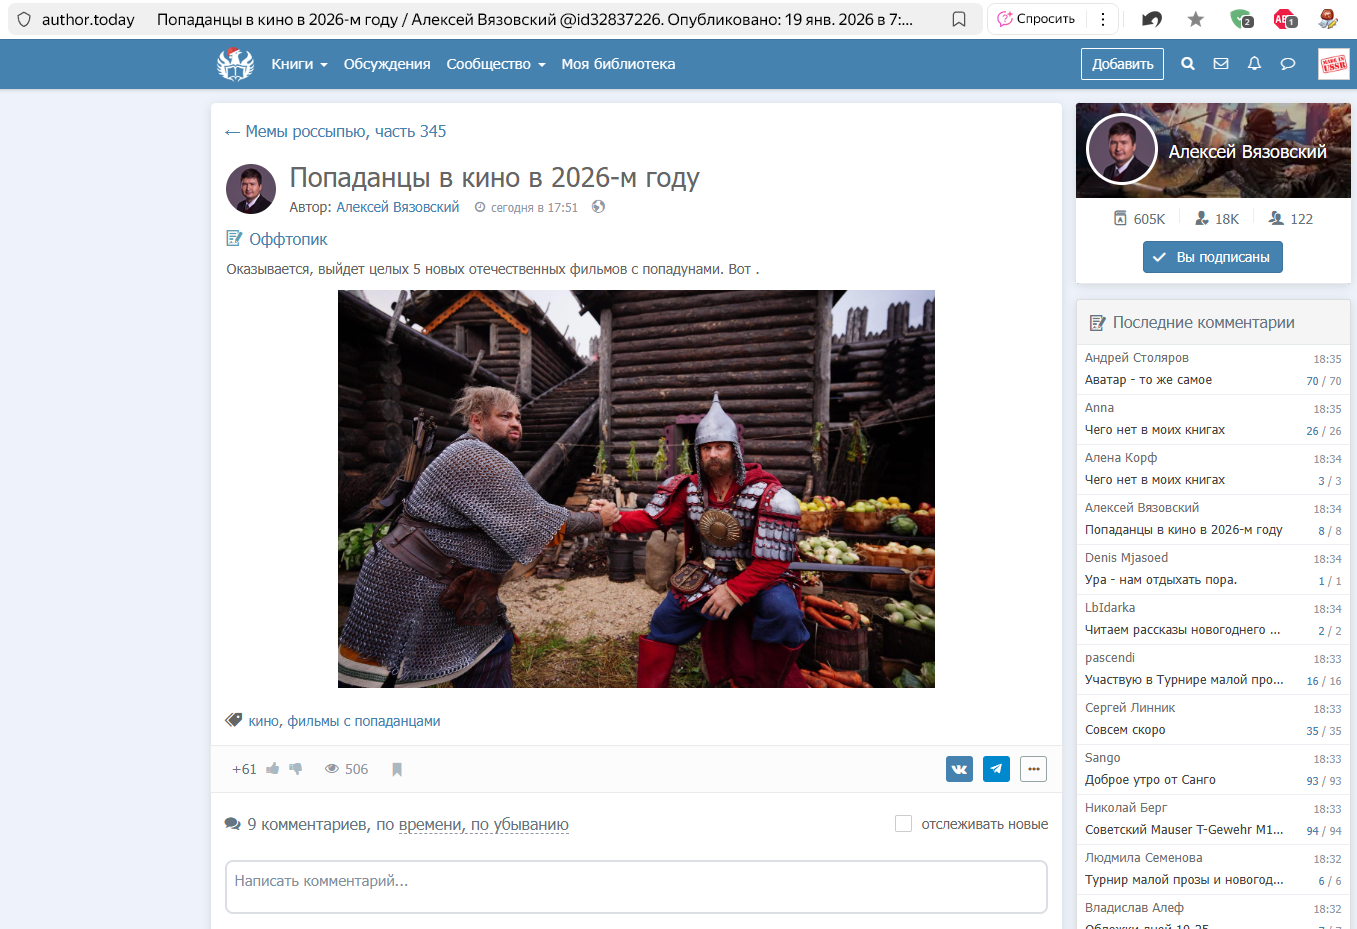1357x929 pixels.
Task: Open the red ad blocker extension icon
Action: click(1285, 19)
